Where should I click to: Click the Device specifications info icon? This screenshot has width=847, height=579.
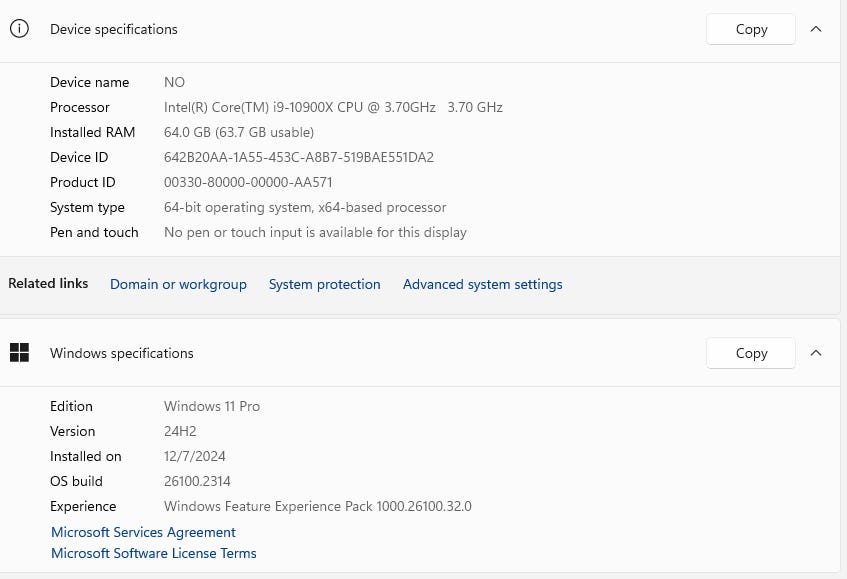(19, 29)
